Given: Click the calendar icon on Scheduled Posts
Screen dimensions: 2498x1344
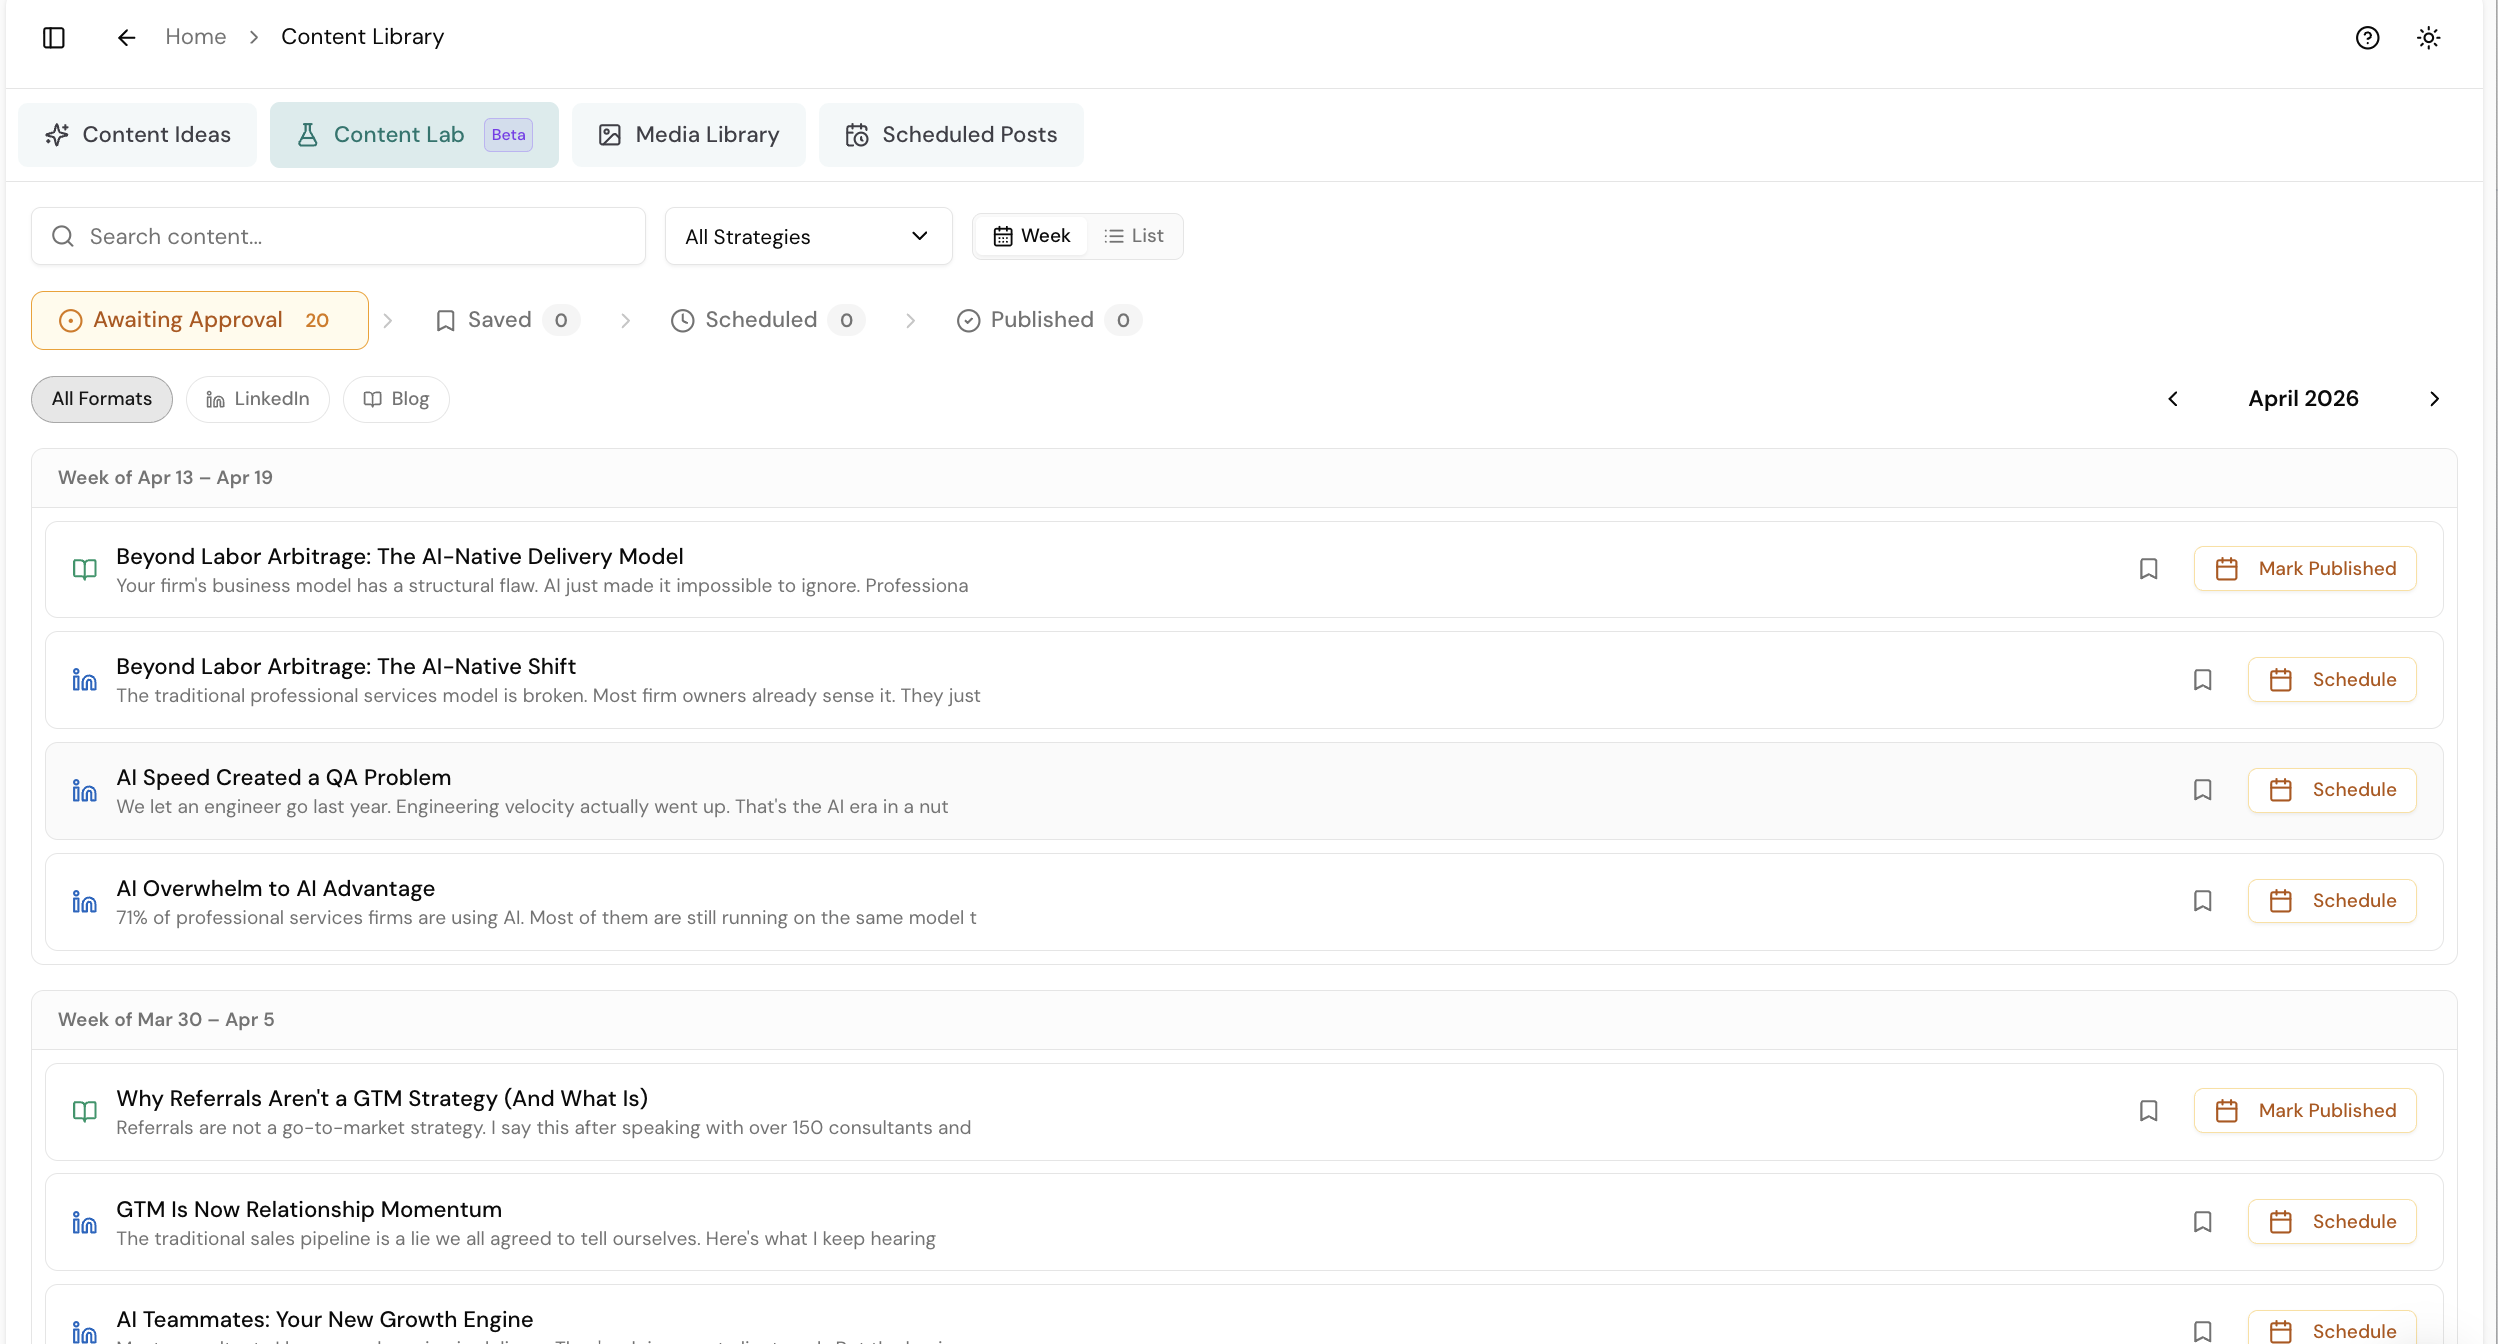Looking at the screenshot, I should pyautogui.click(x=858, y=134).
